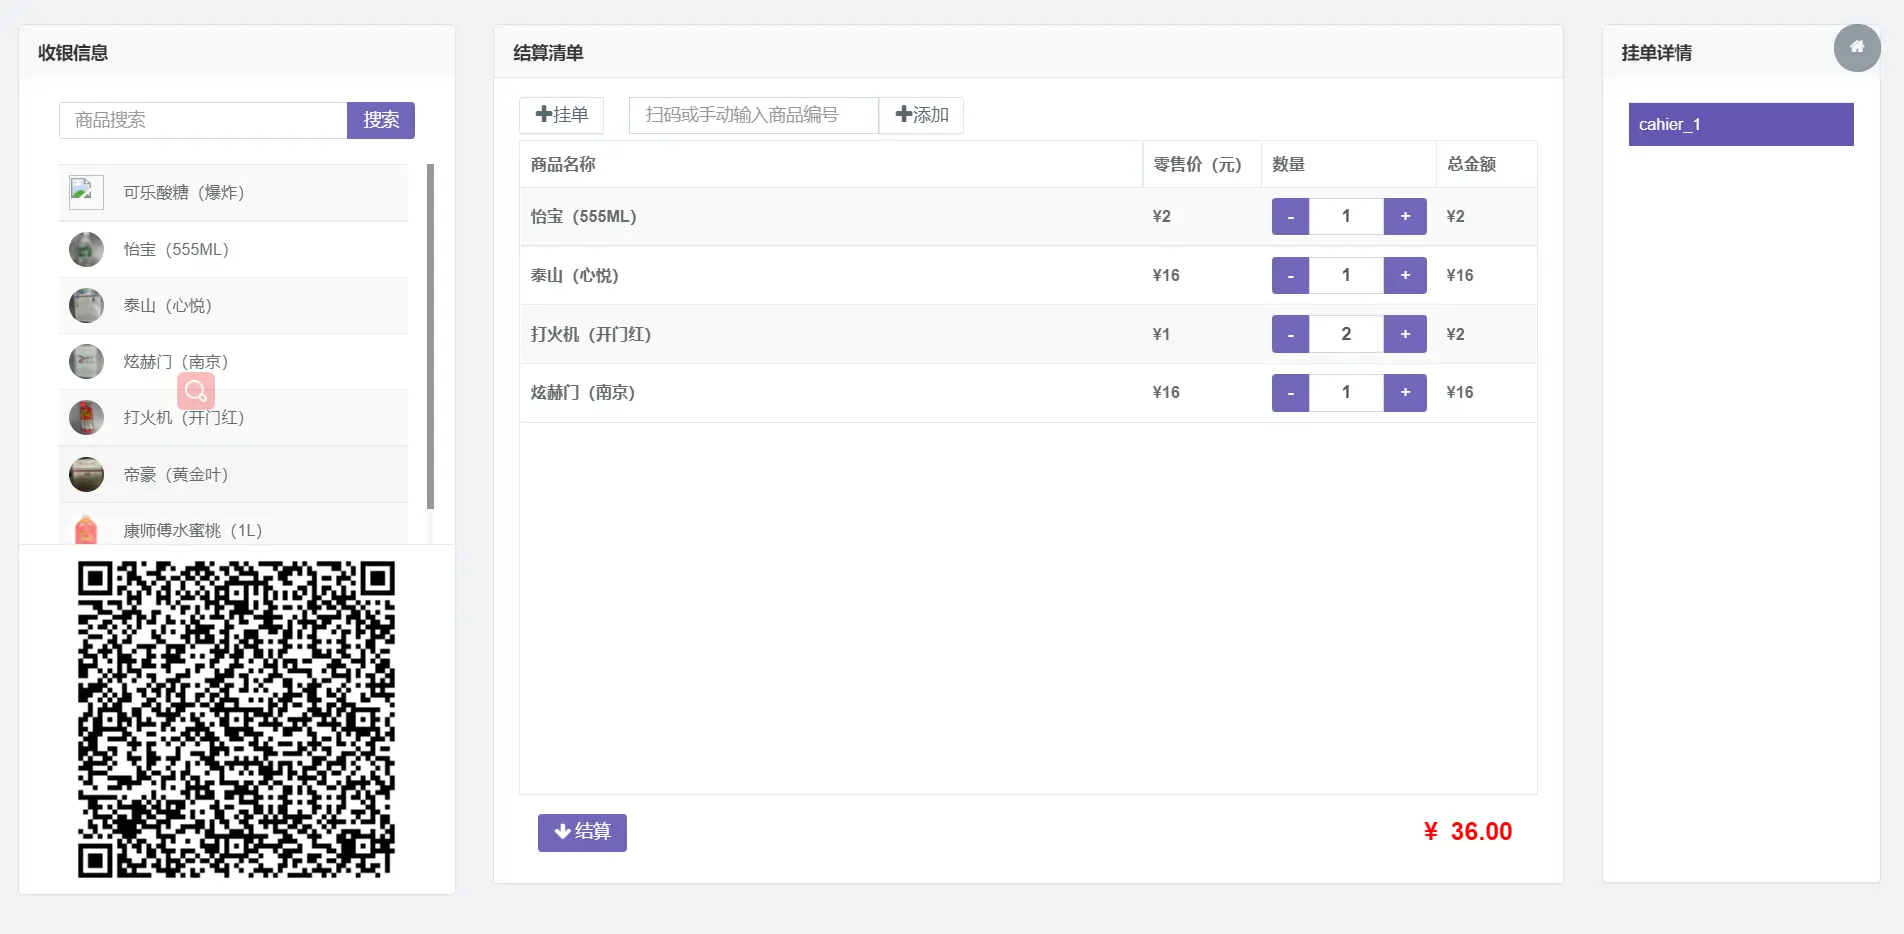Click 炫赫门 (南京) in checkout list
1904x934 pixels.
[x=582, y=392]
